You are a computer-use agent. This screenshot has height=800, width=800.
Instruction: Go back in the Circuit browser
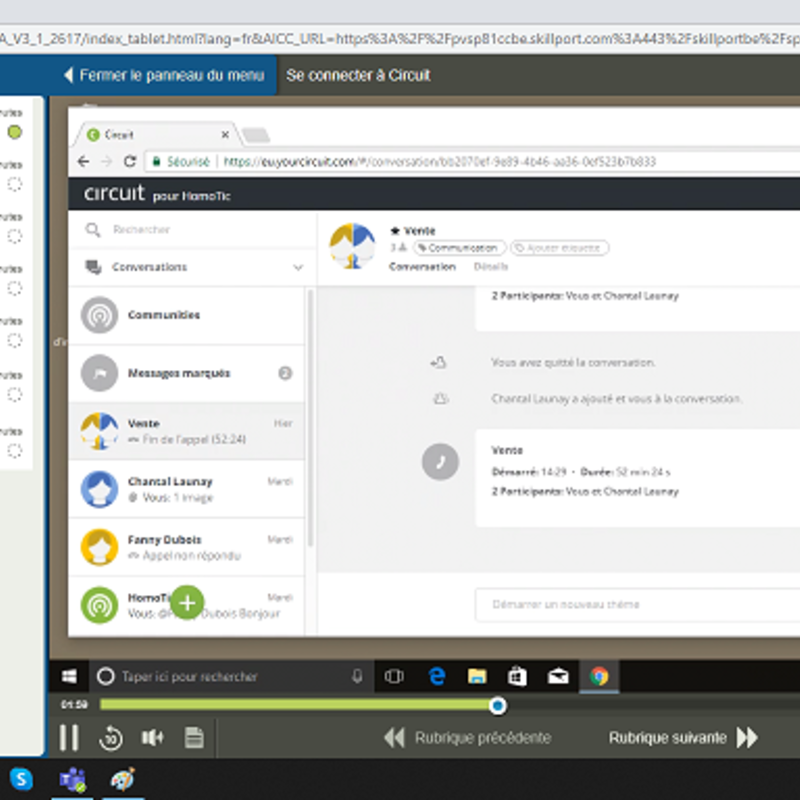click(x=83, y=162)
